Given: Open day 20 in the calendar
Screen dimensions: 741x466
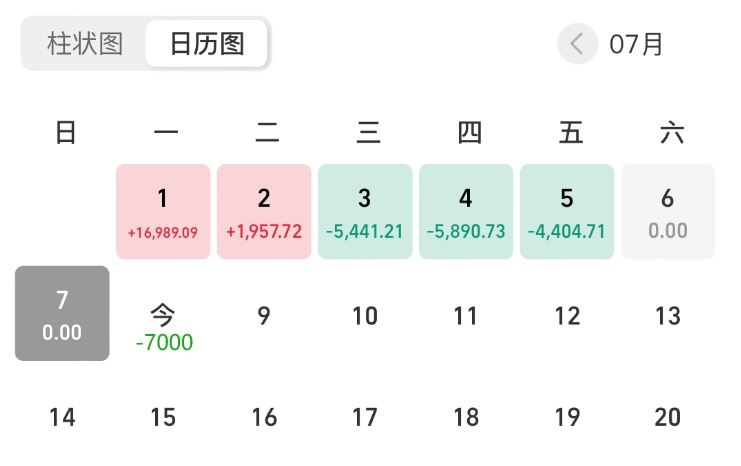Looking at the screenshot, I should [668, 417].
